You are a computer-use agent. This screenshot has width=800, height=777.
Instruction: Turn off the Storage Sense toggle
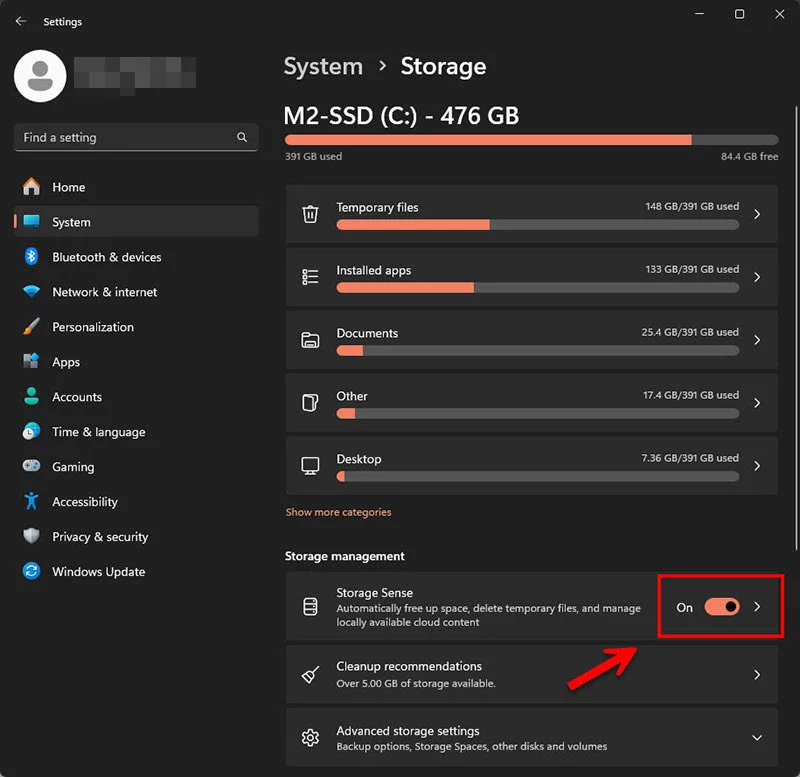(722, 607)
